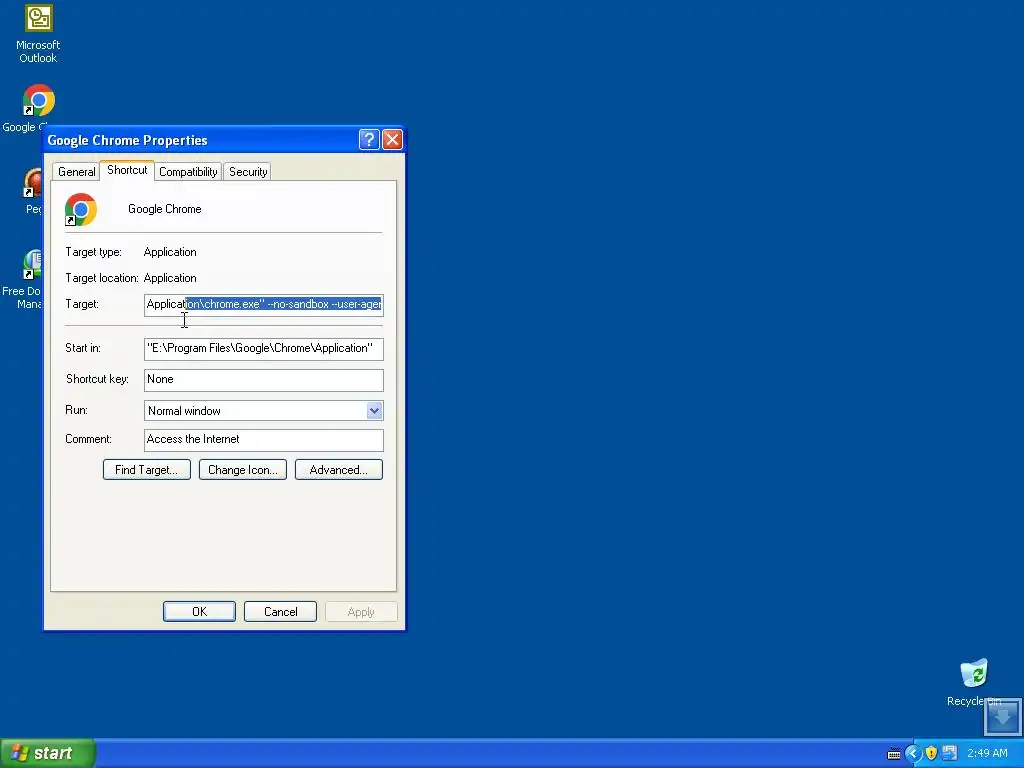Open the Windows Start menu
Image resolution: width=1024 pixels, height=768 pixels.
click(48, 753)
